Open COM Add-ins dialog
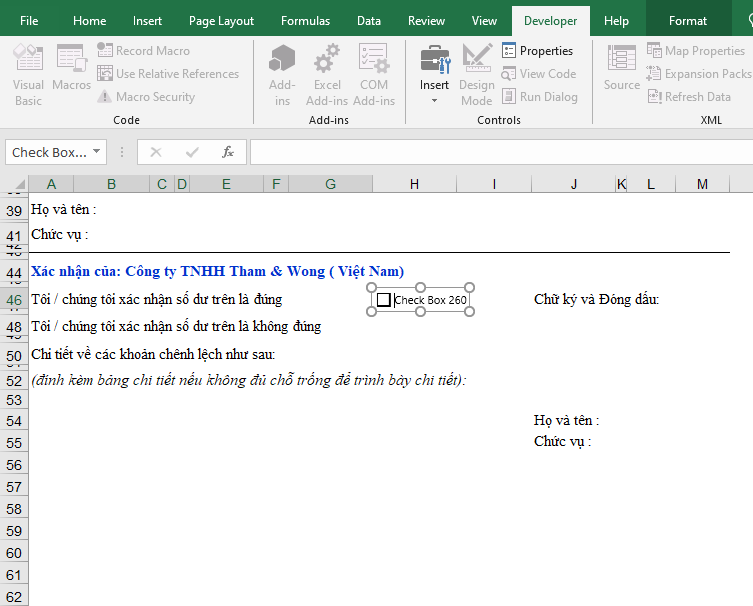 click(x=374, y=74)
